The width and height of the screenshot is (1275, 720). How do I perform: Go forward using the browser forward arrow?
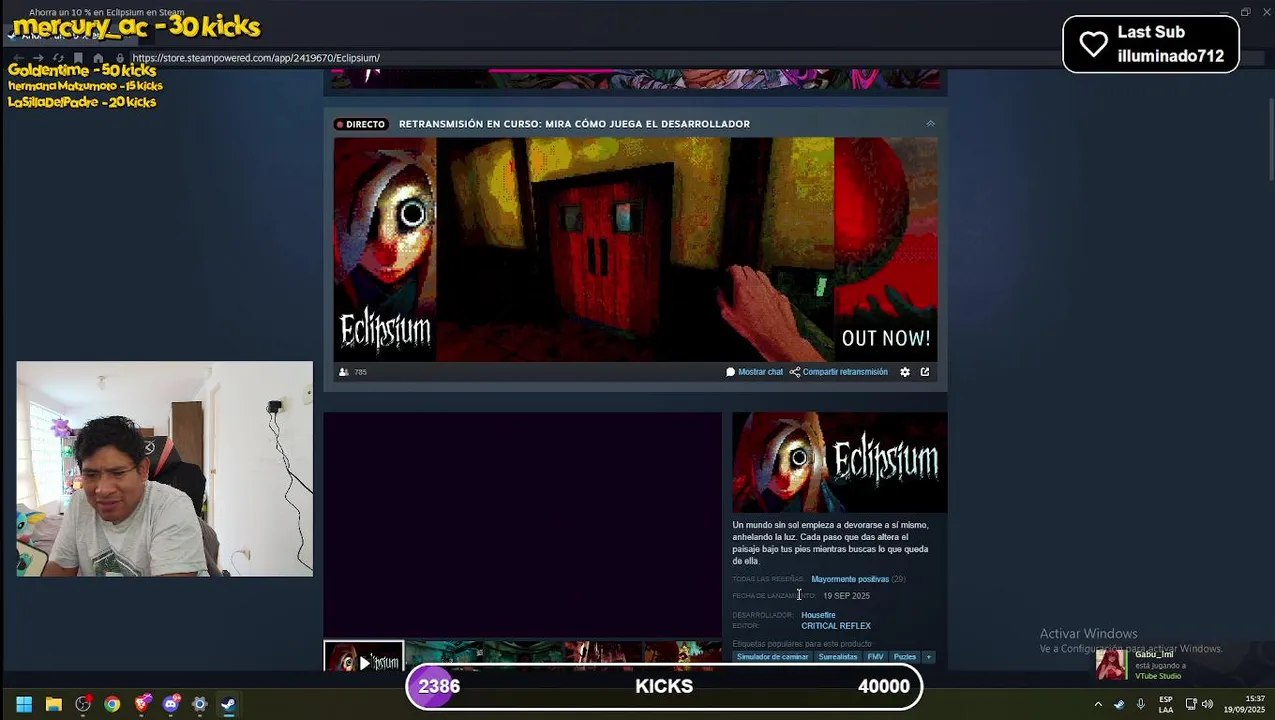[38, 58]
